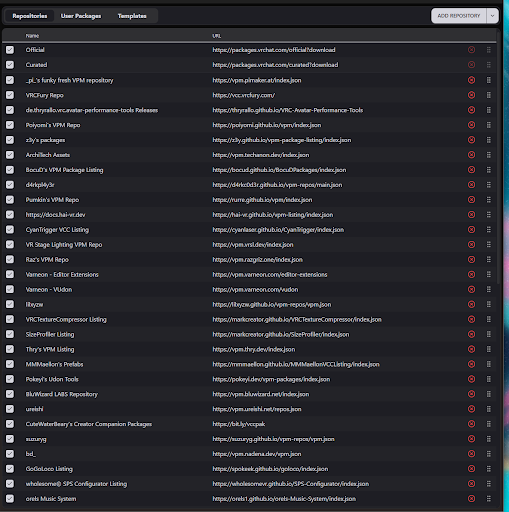Delete the Poiyomi's VPM Repo entry

pos(471,125)
